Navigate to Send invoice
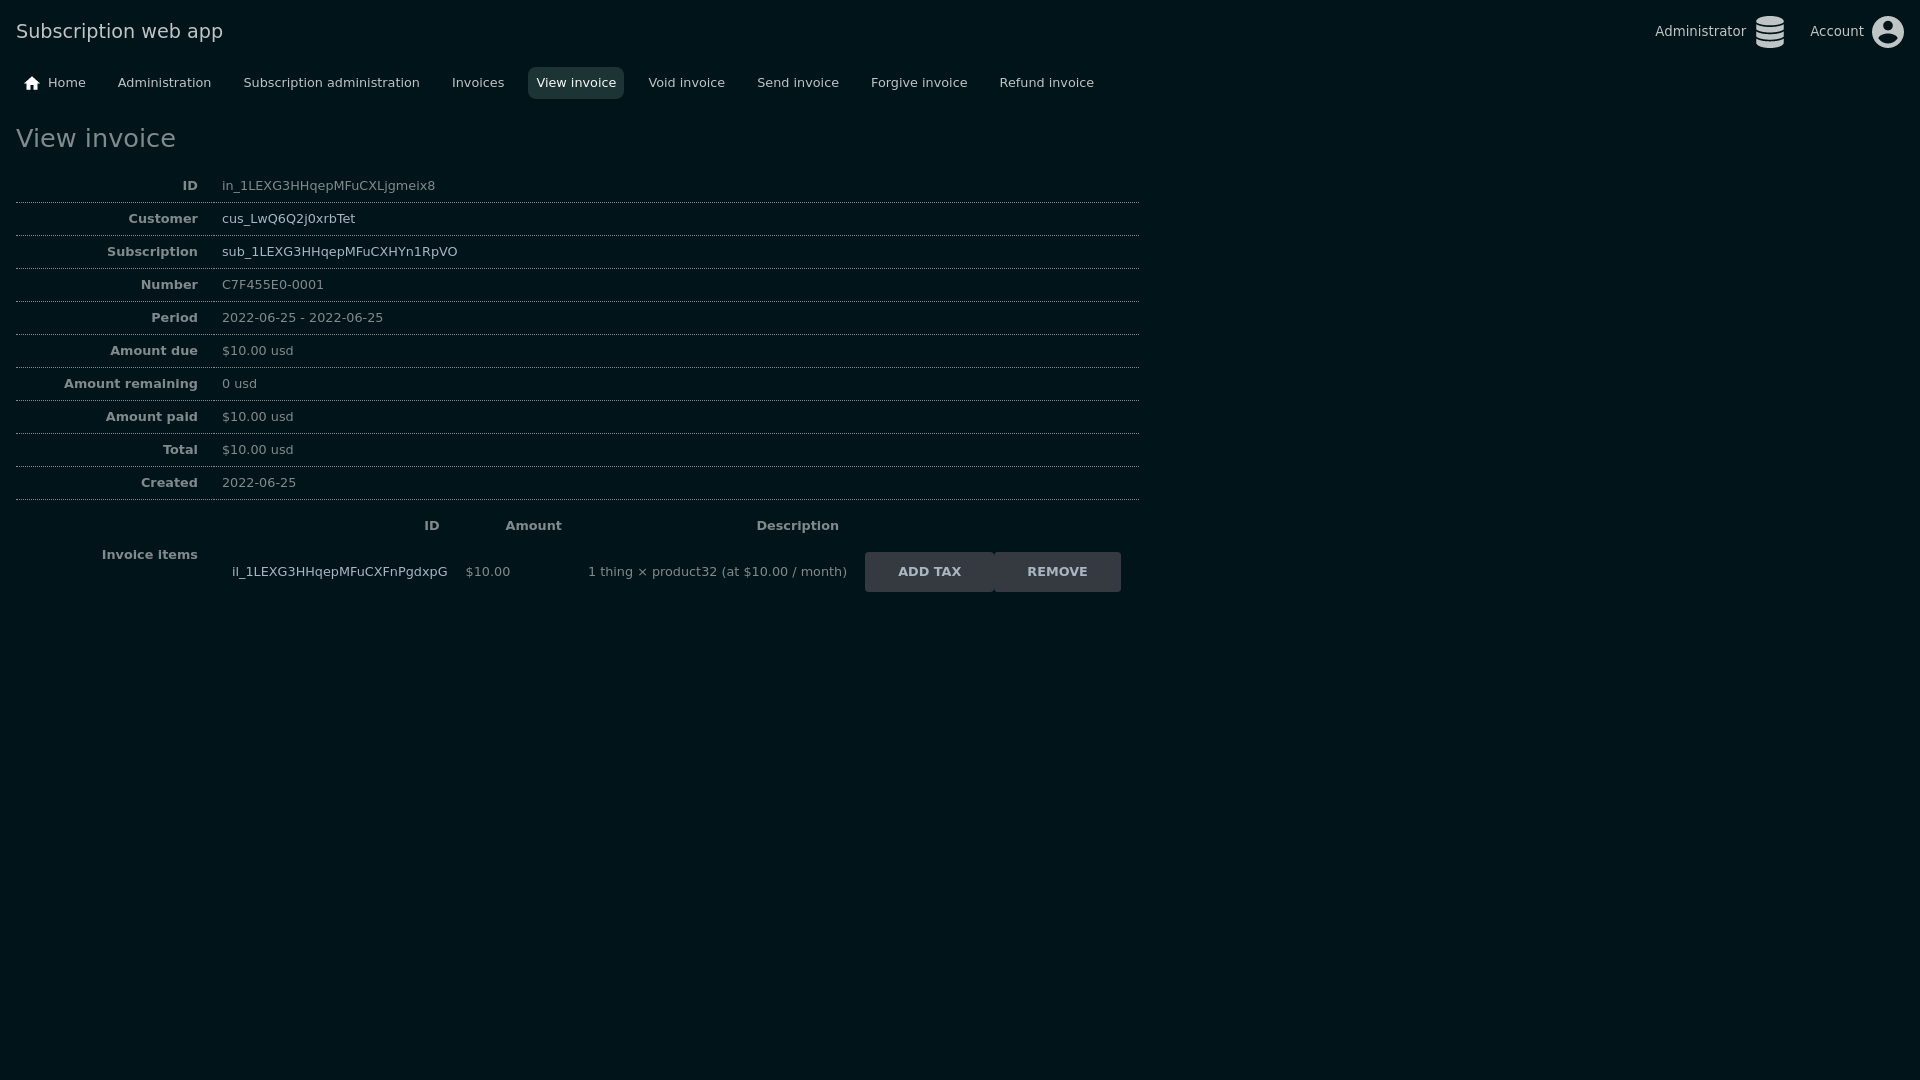This screenshot has height=1080, width=1920. pyautogui.click(x=797, y=83)
